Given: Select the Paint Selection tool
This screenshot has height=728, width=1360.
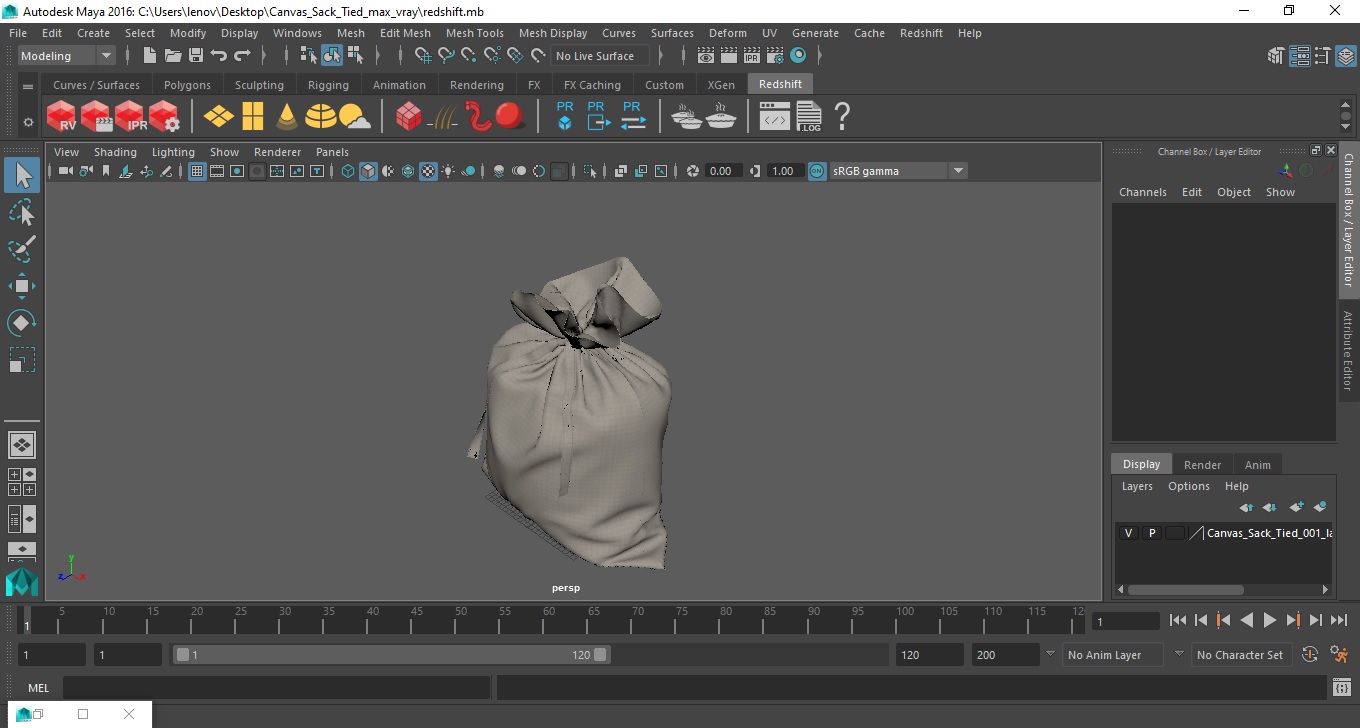Looking at the screenshot, I should 22,249.
